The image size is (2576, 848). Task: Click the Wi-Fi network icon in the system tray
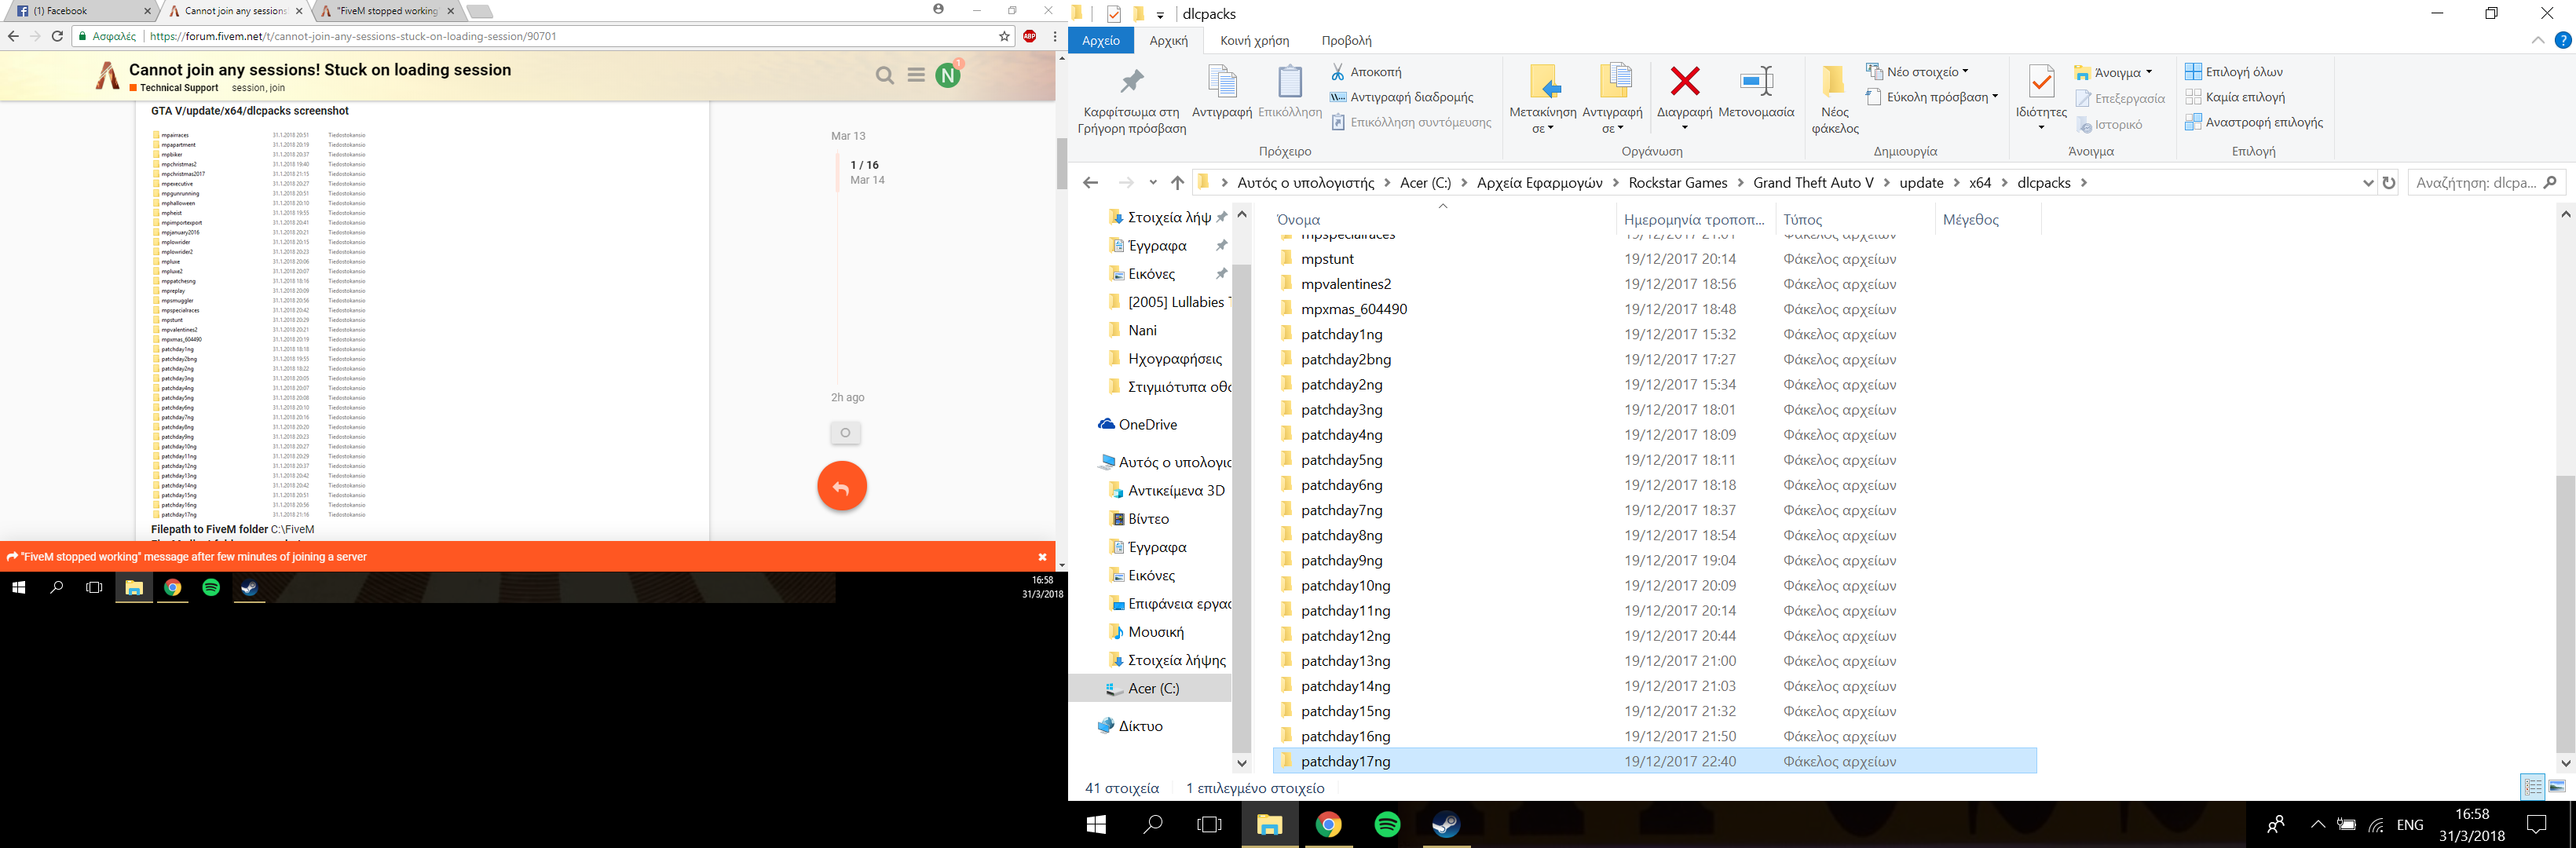pyautogui.click(x=2376, y=825)
